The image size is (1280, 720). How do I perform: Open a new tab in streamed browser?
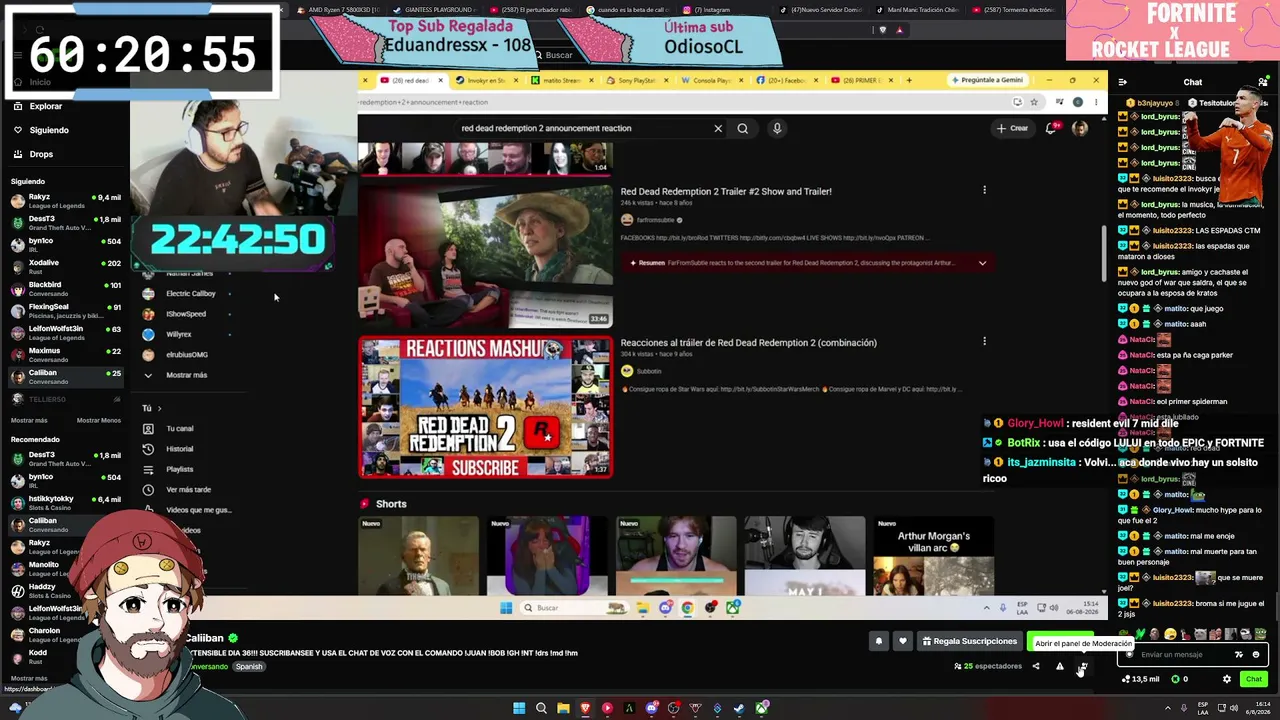pos(909,80)
